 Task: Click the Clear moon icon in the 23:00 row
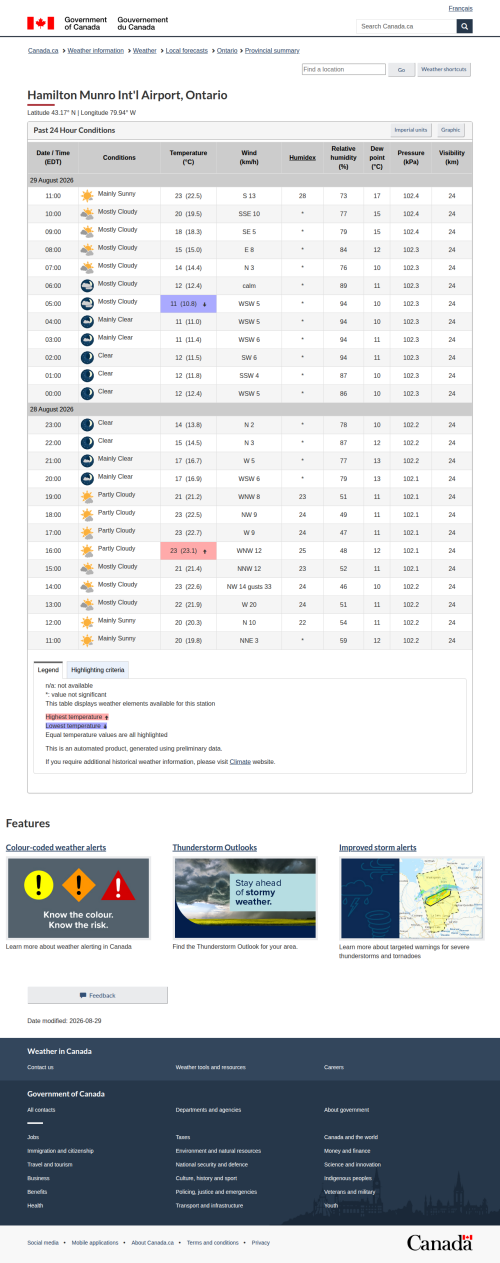87,425
